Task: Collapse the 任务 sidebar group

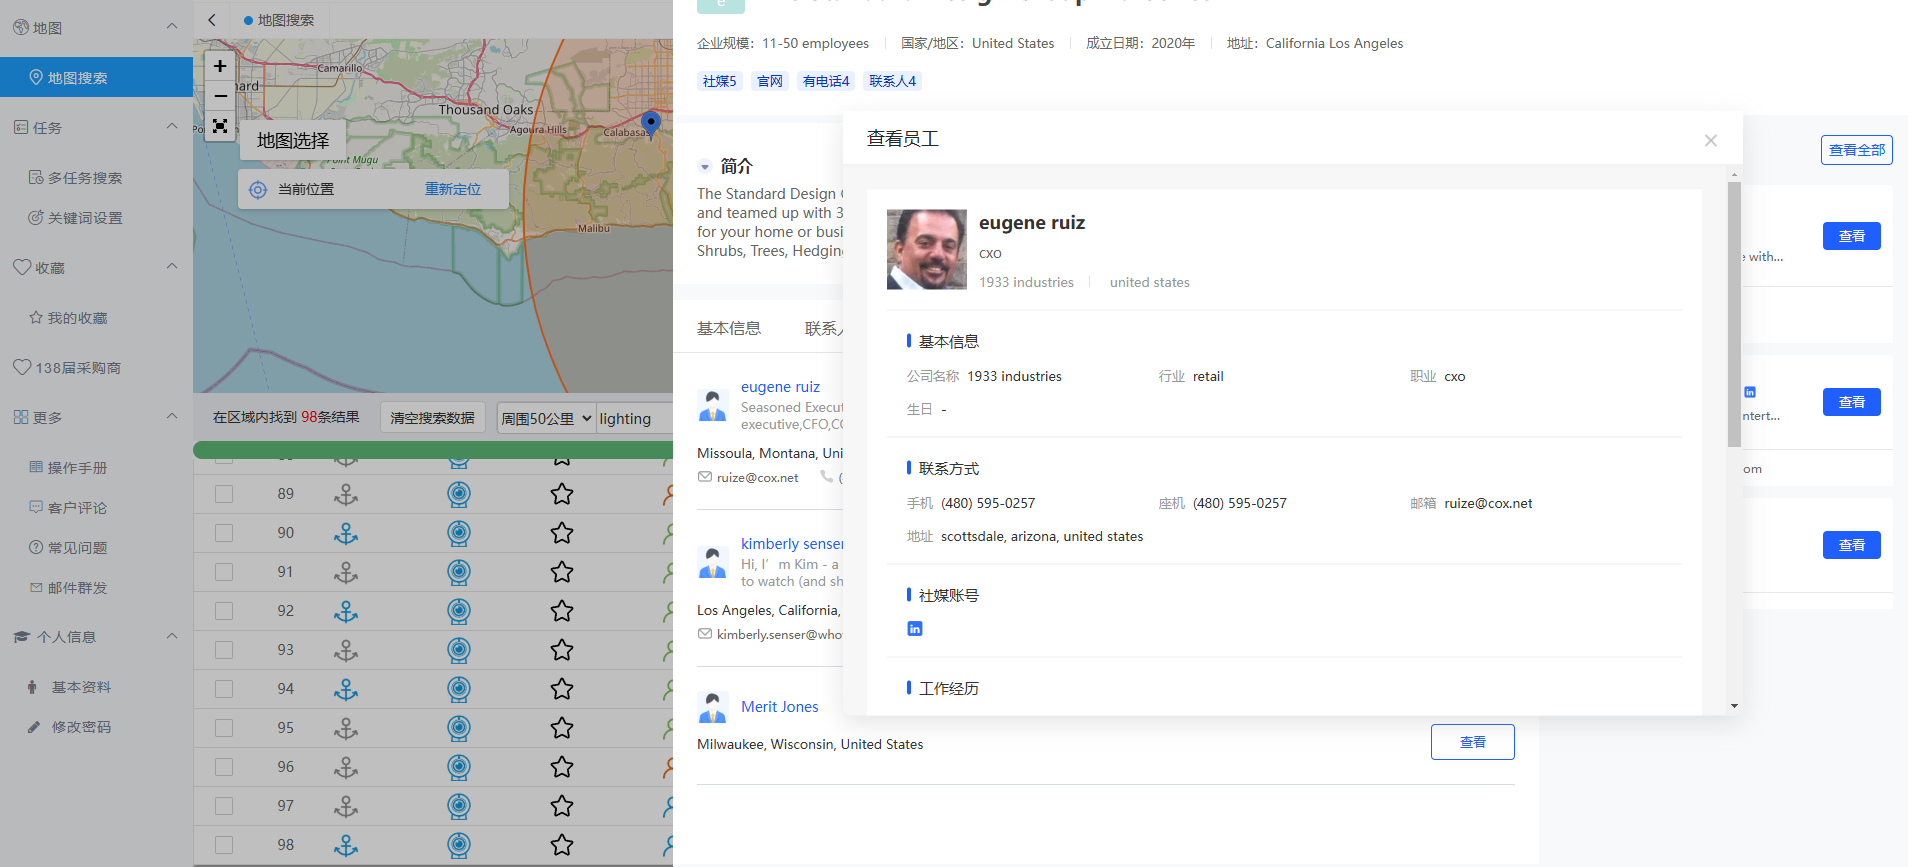Action: (172, 127)
